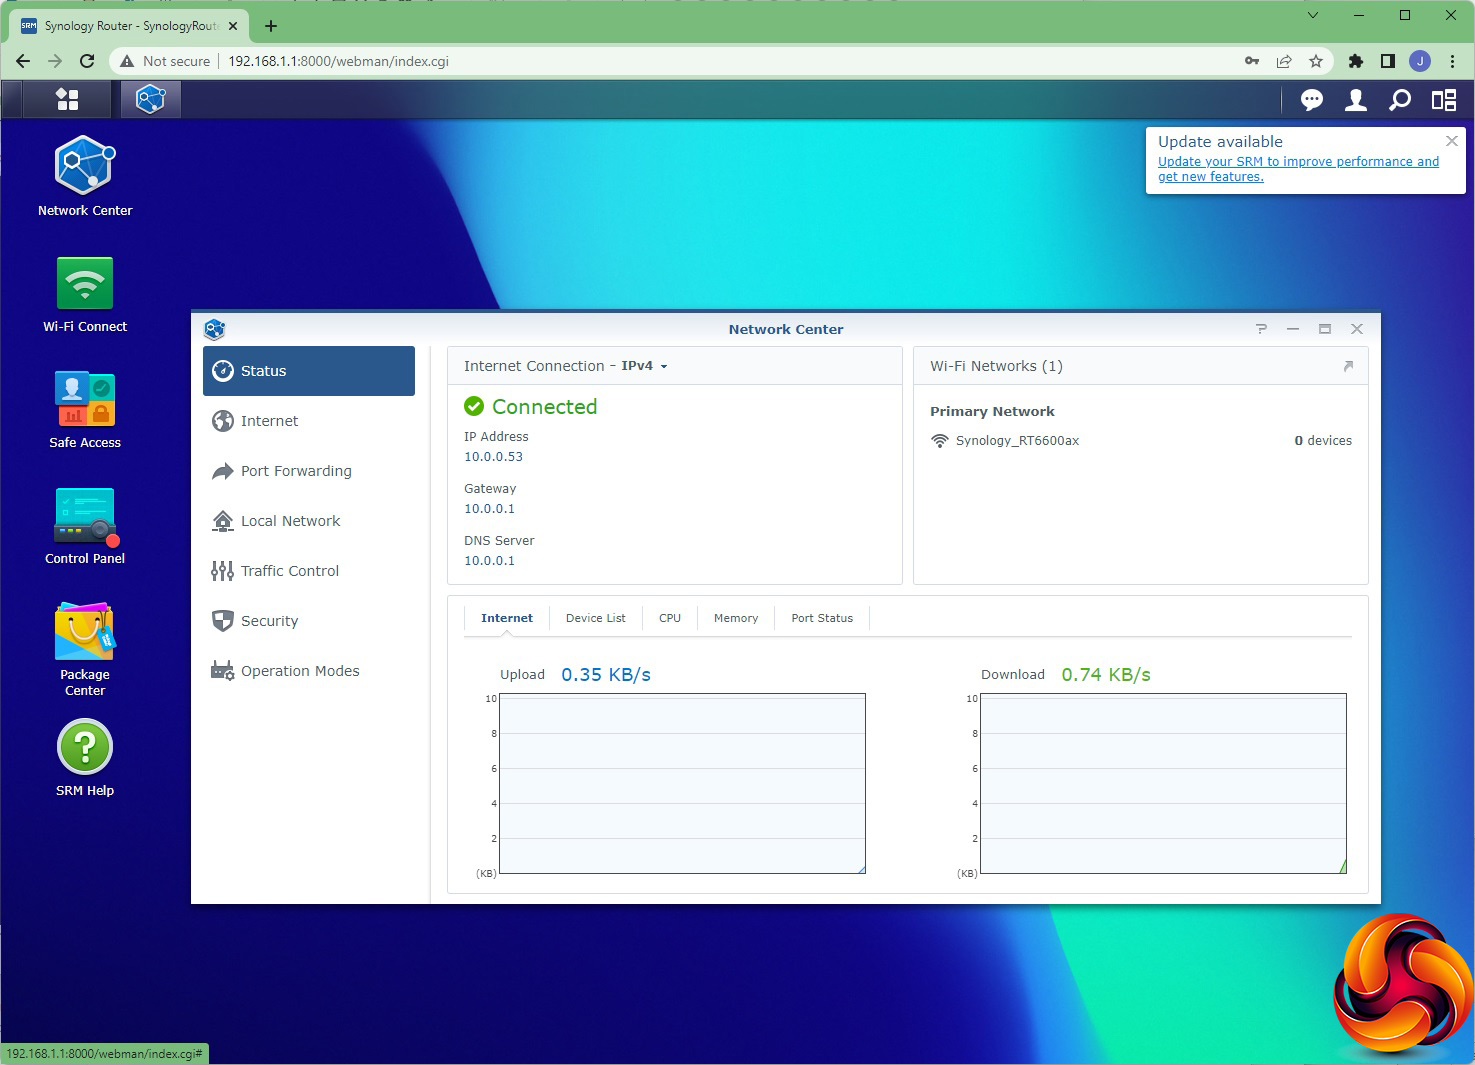This screenshot has width=1475, height=1065.
Task: Open the SRM Help desktop icon
Action: click(85, 759)
